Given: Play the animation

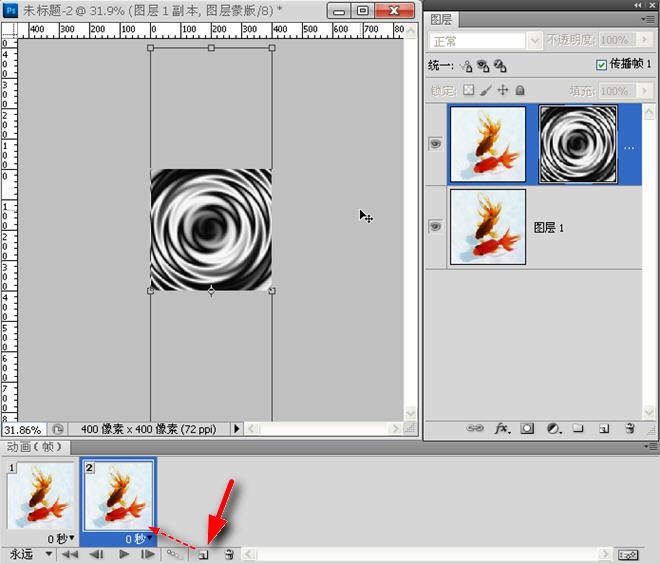Looking at the screenshot, I should click(124, 554).
